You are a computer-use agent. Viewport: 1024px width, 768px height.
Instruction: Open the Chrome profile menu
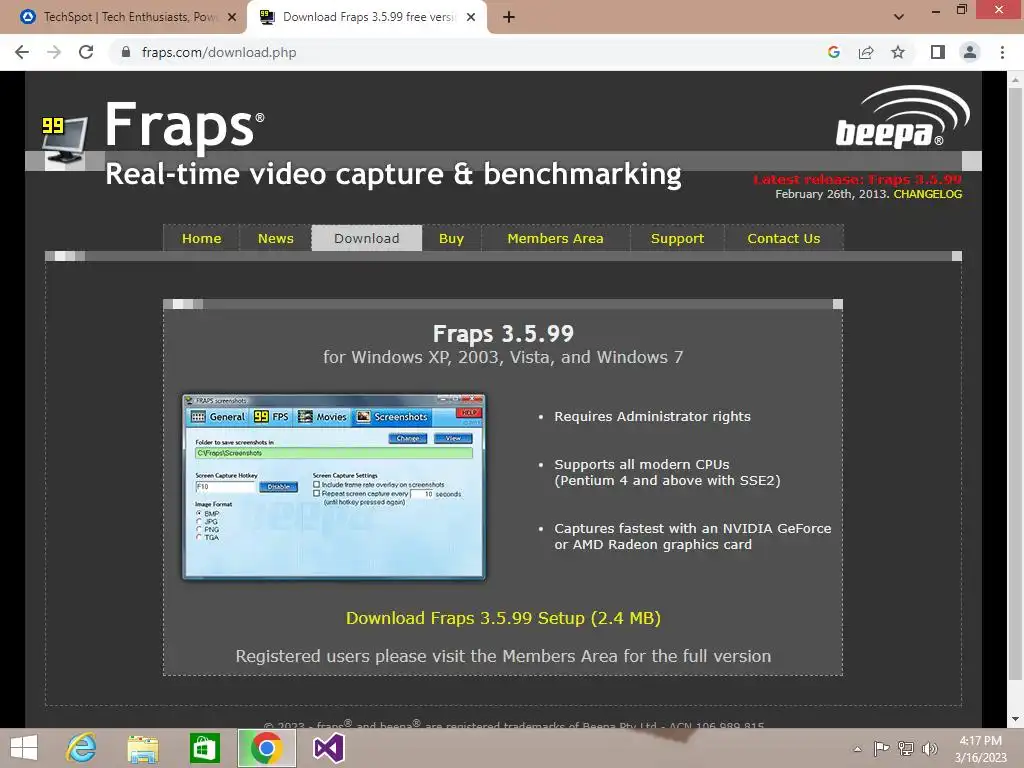click(x=970, y=52)
